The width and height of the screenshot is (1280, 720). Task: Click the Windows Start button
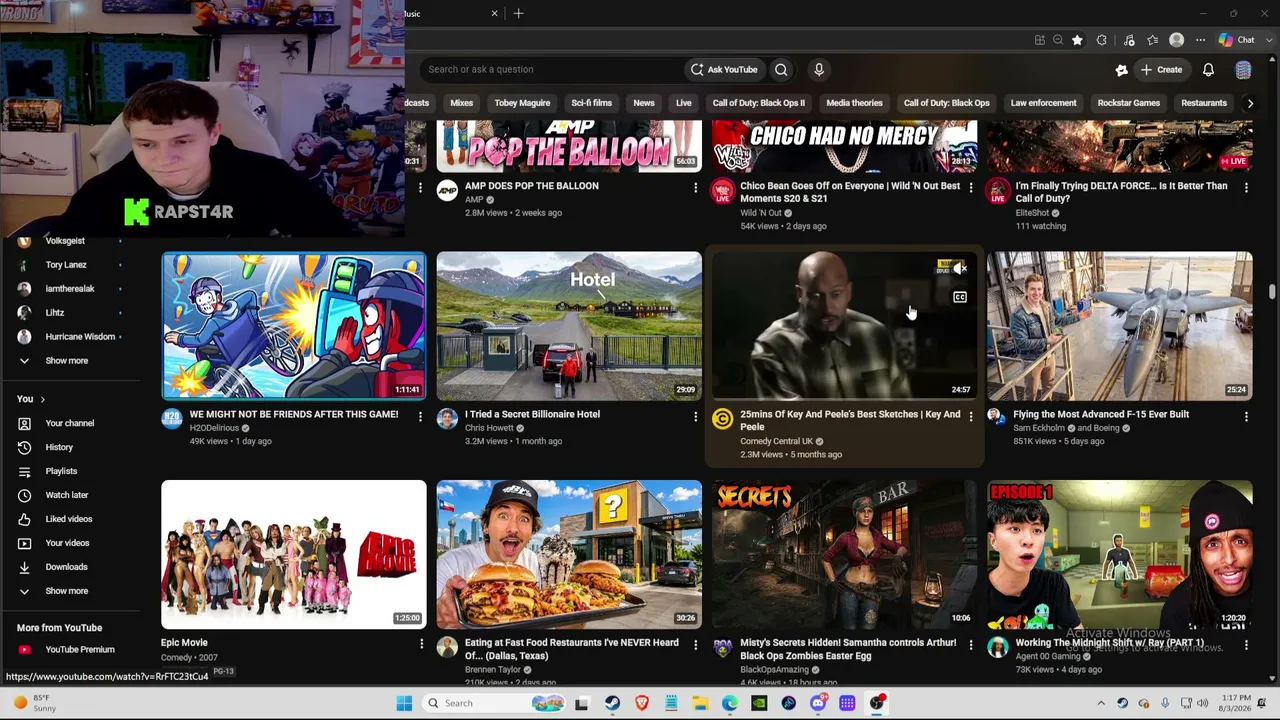[404, 703]
